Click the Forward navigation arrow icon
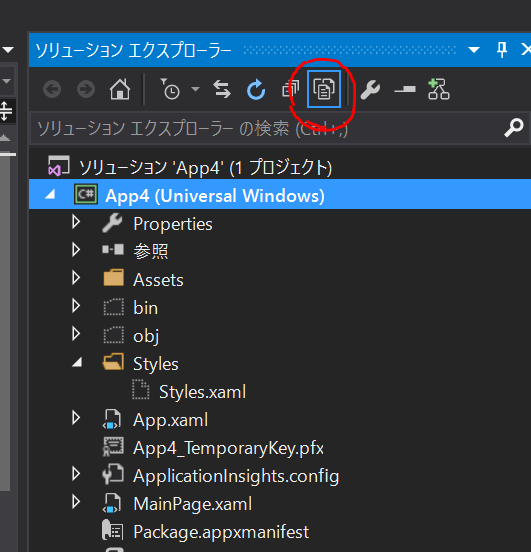The width and height of the screenshot is (531, 552). coord(86,89)
